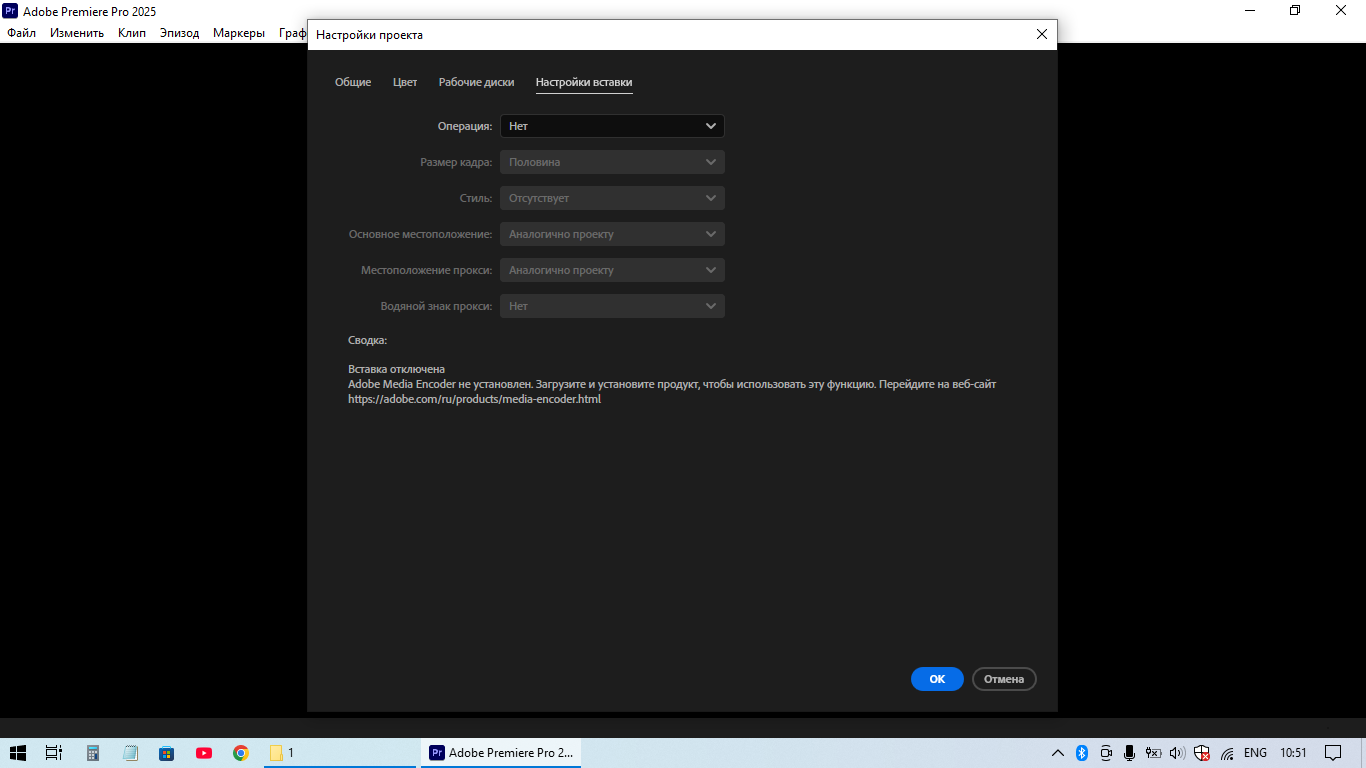Image resolution: width=1366 pixels, height=768 pixels.
Task: Switch the ENG input language indicator
Action: [x=1255, y=753]
